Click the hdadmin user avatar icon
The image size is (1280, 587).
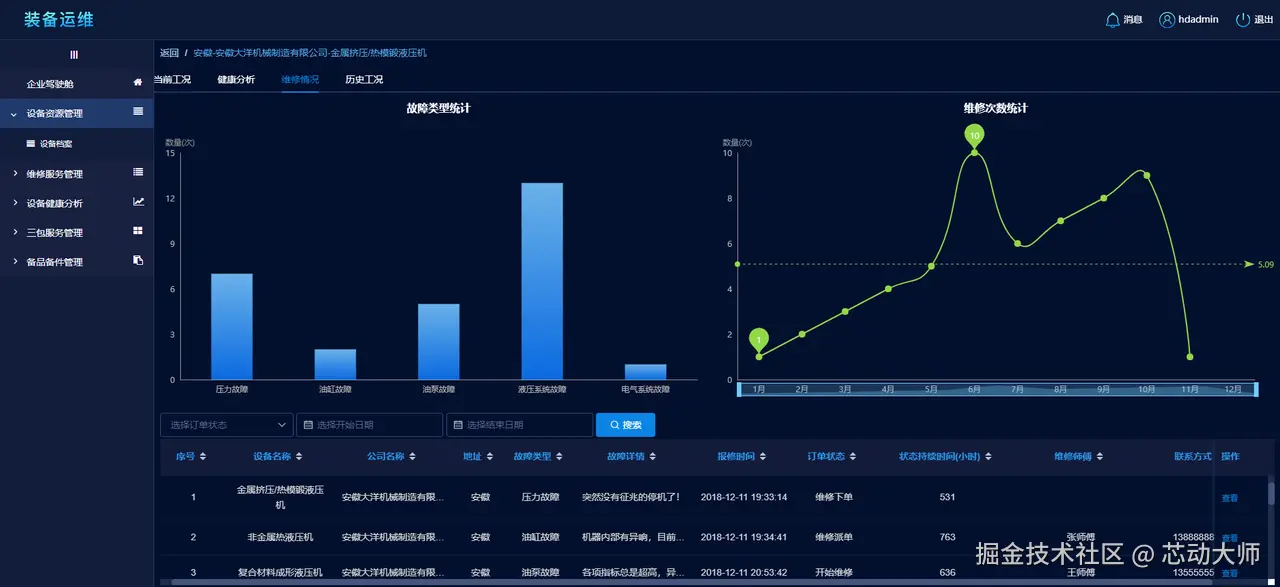pyautogui.click(x=1167, y=19)
